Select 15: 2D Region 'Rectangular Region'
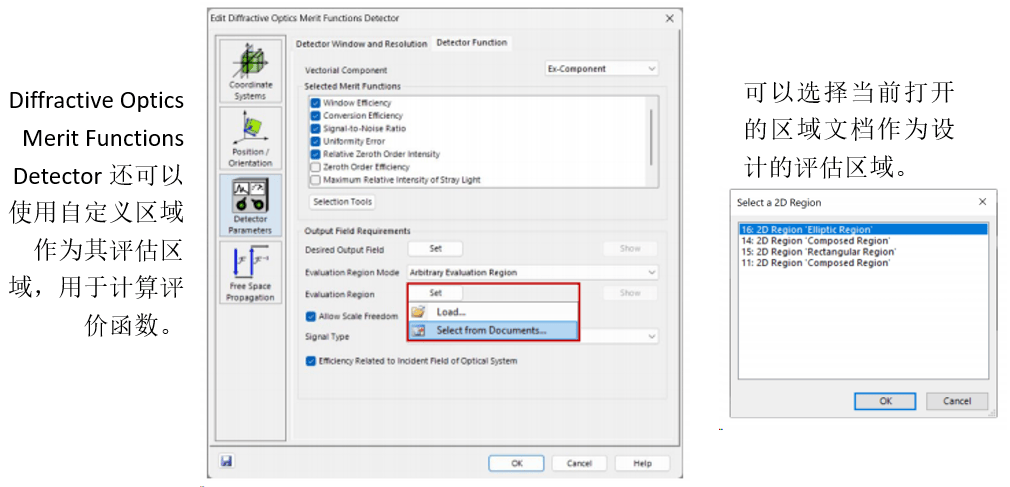Screen dimensions: 1010x487 pyautogui.click(x=817, y=252)
